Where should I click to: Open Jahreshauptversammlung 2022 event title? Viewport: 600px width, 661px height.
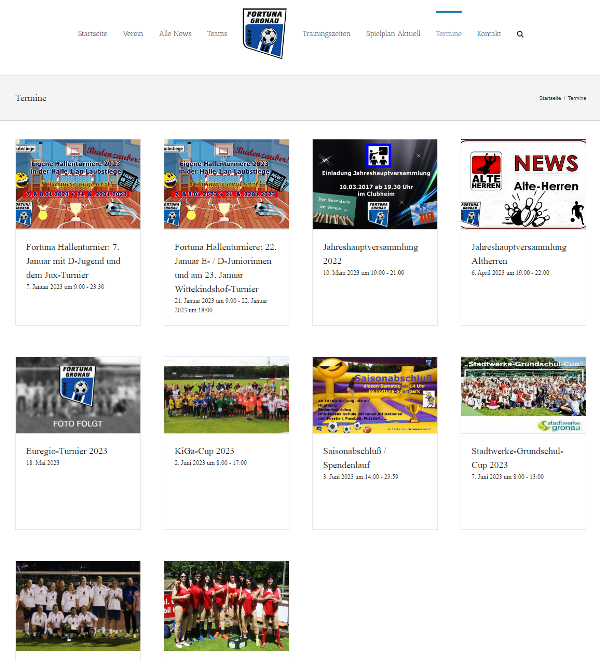pyautogui.click(x=371, y=254)
